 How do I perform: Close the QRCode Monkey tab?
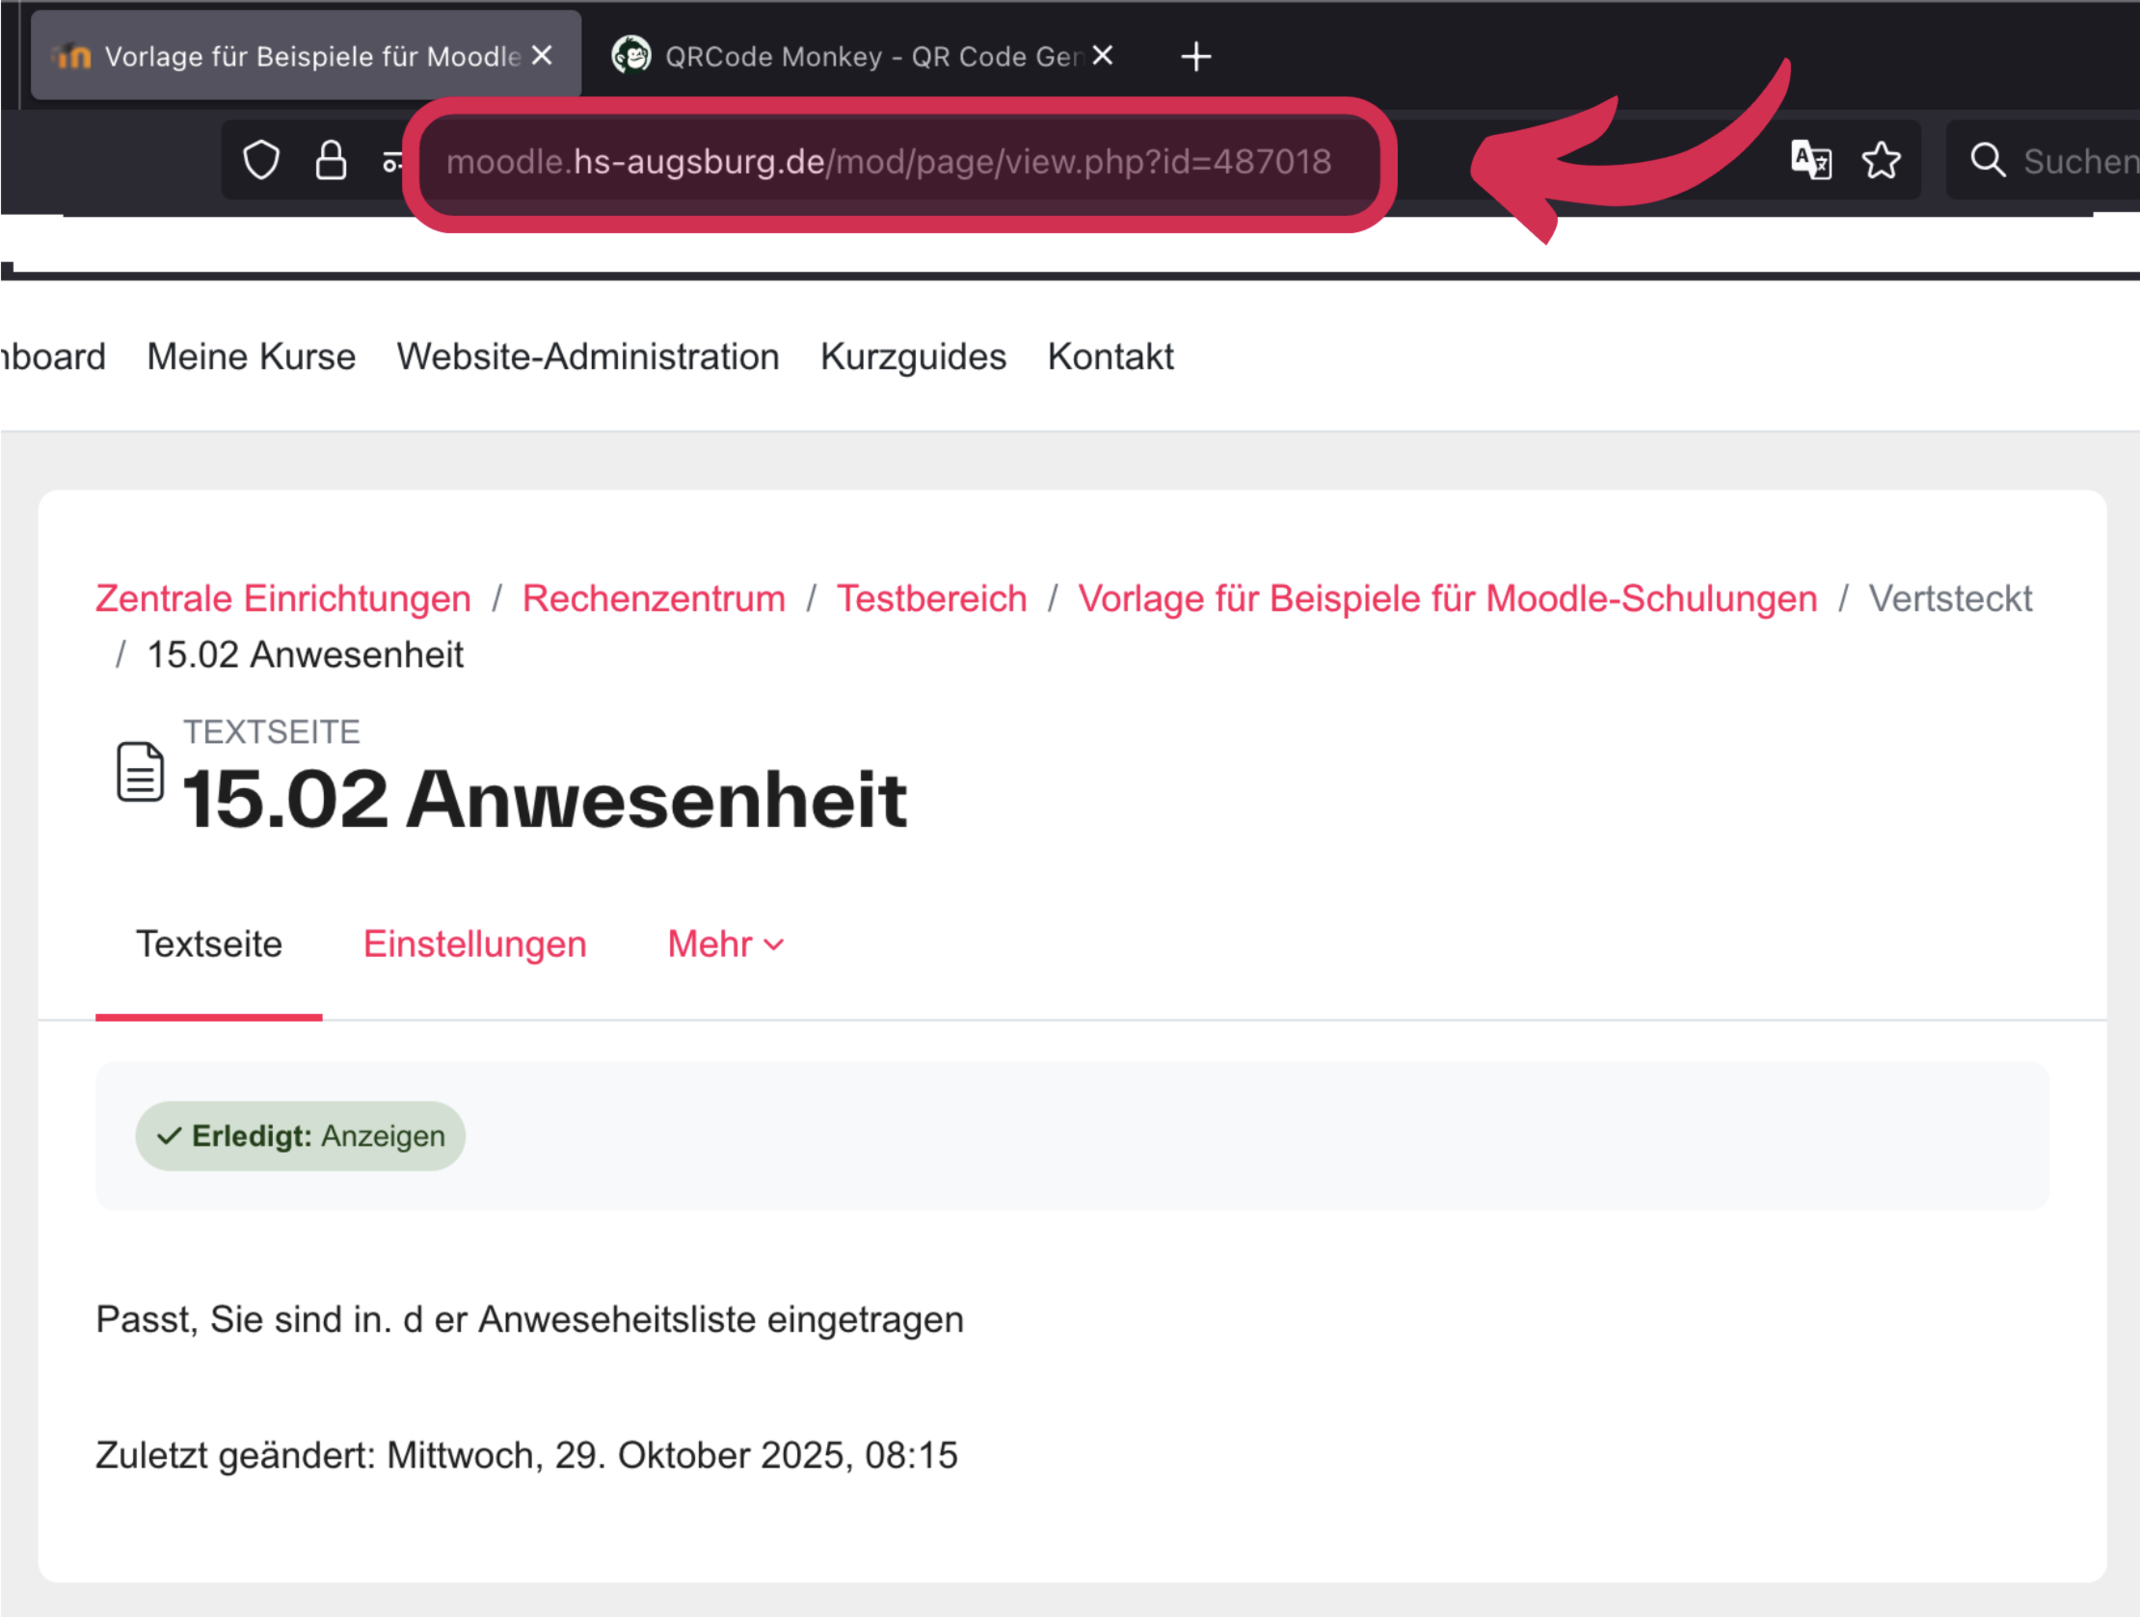coord(1103,56)
